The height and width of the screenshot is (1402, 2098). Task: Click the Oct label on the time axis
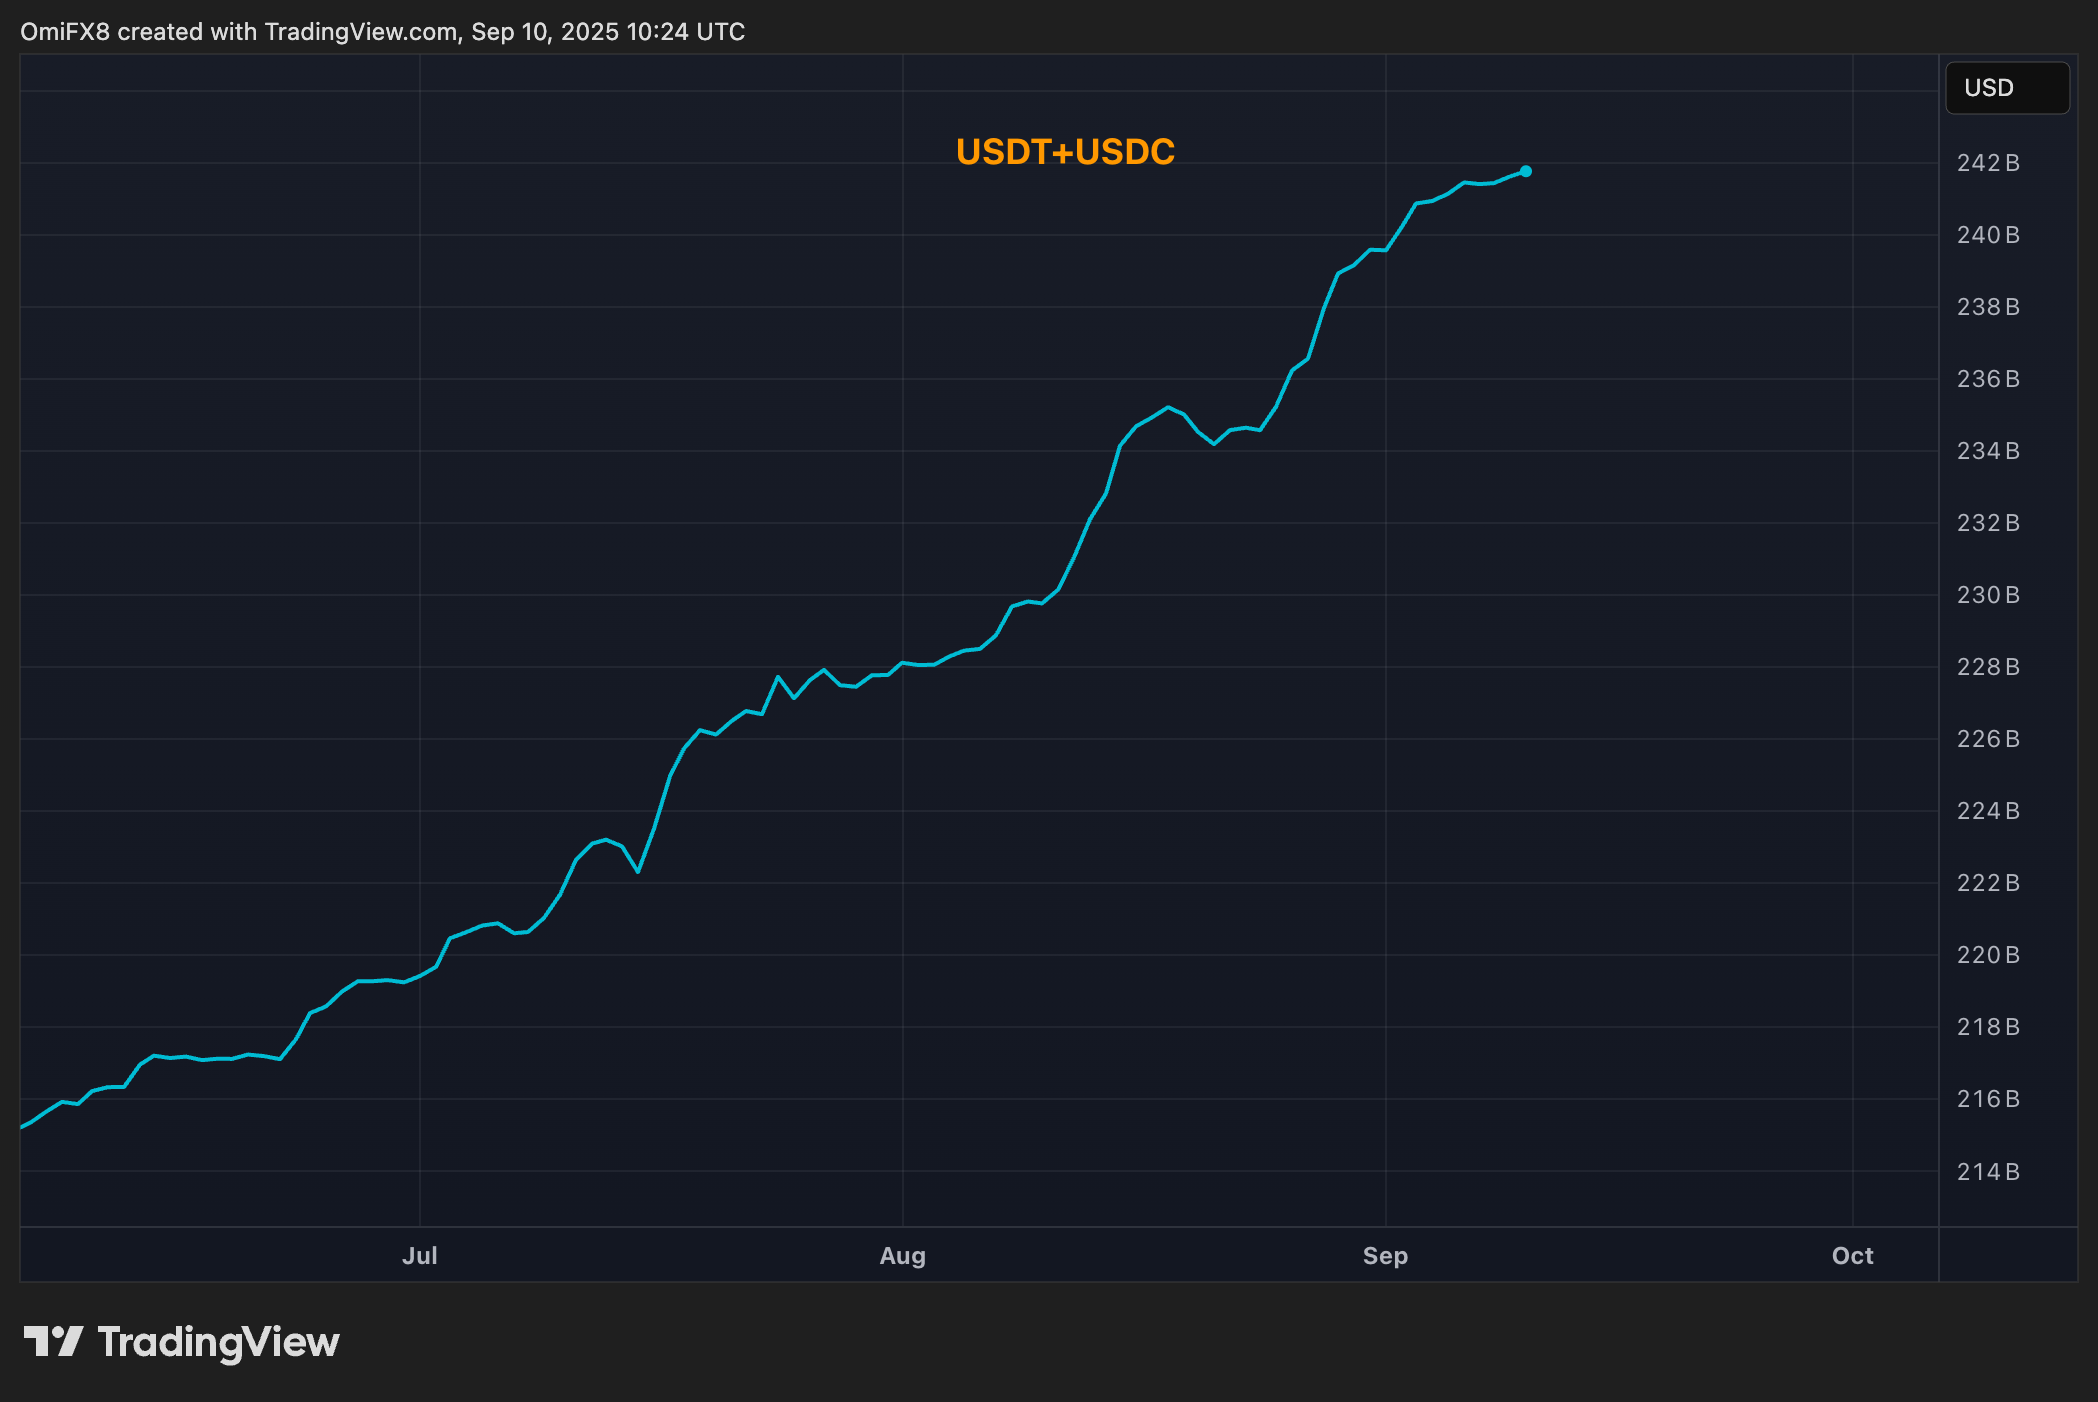[x=1852, y=1256]
